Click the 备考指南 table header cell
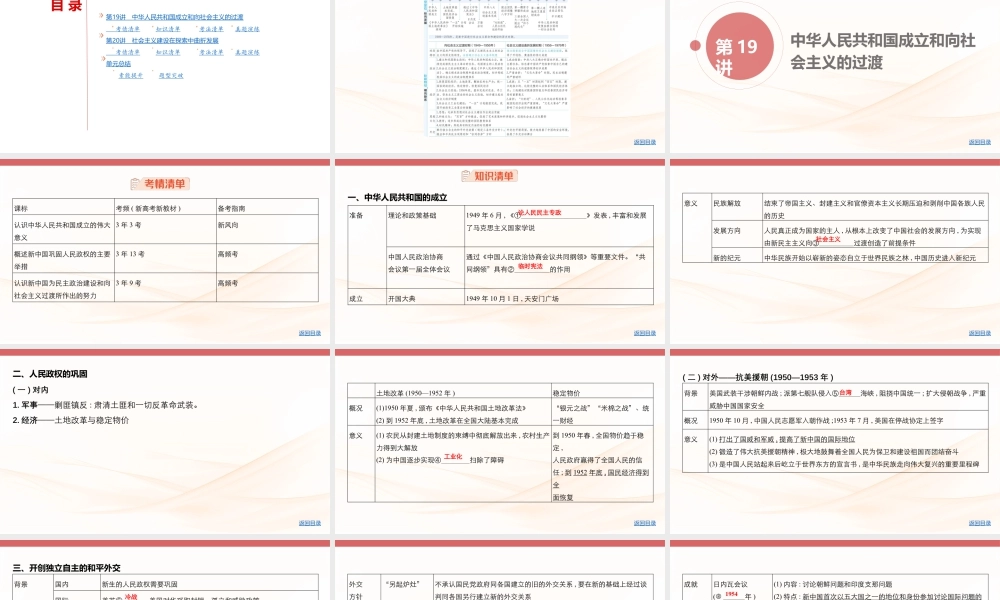Viewport: 1000px width, 600px height. 267,208
